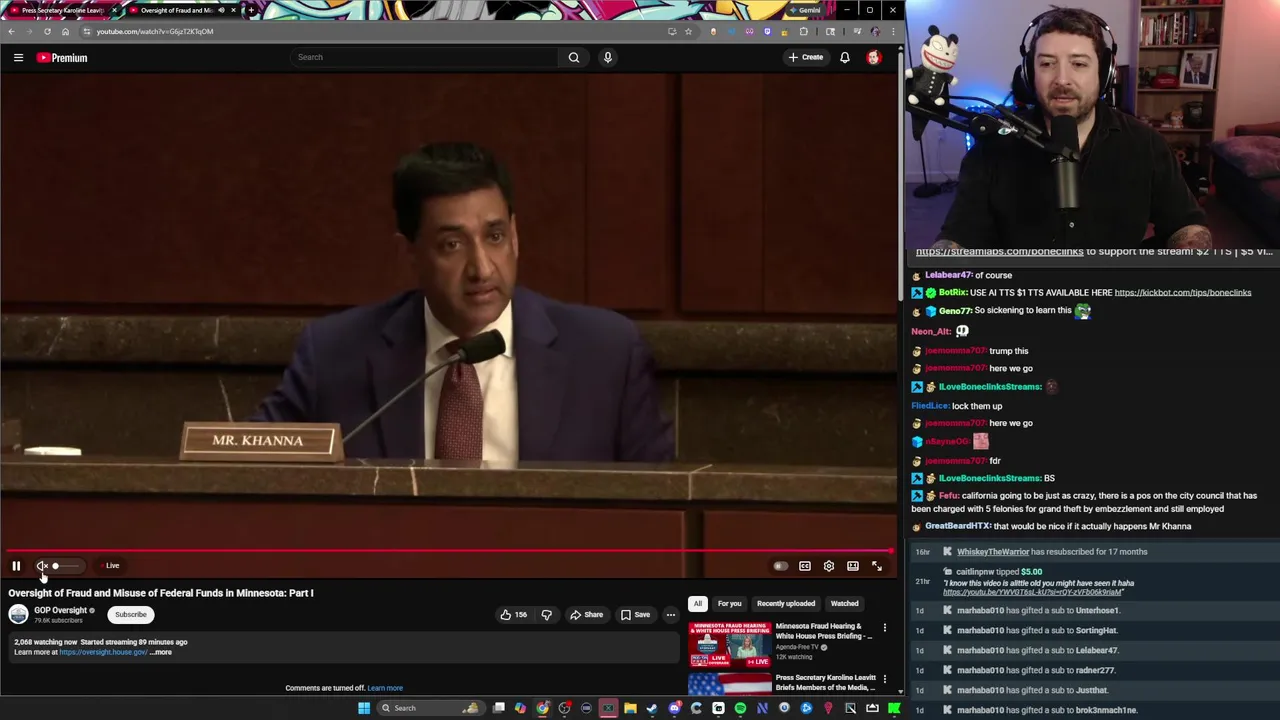
Task: Open the more actions ellipsis under the video
Action: 671,614
